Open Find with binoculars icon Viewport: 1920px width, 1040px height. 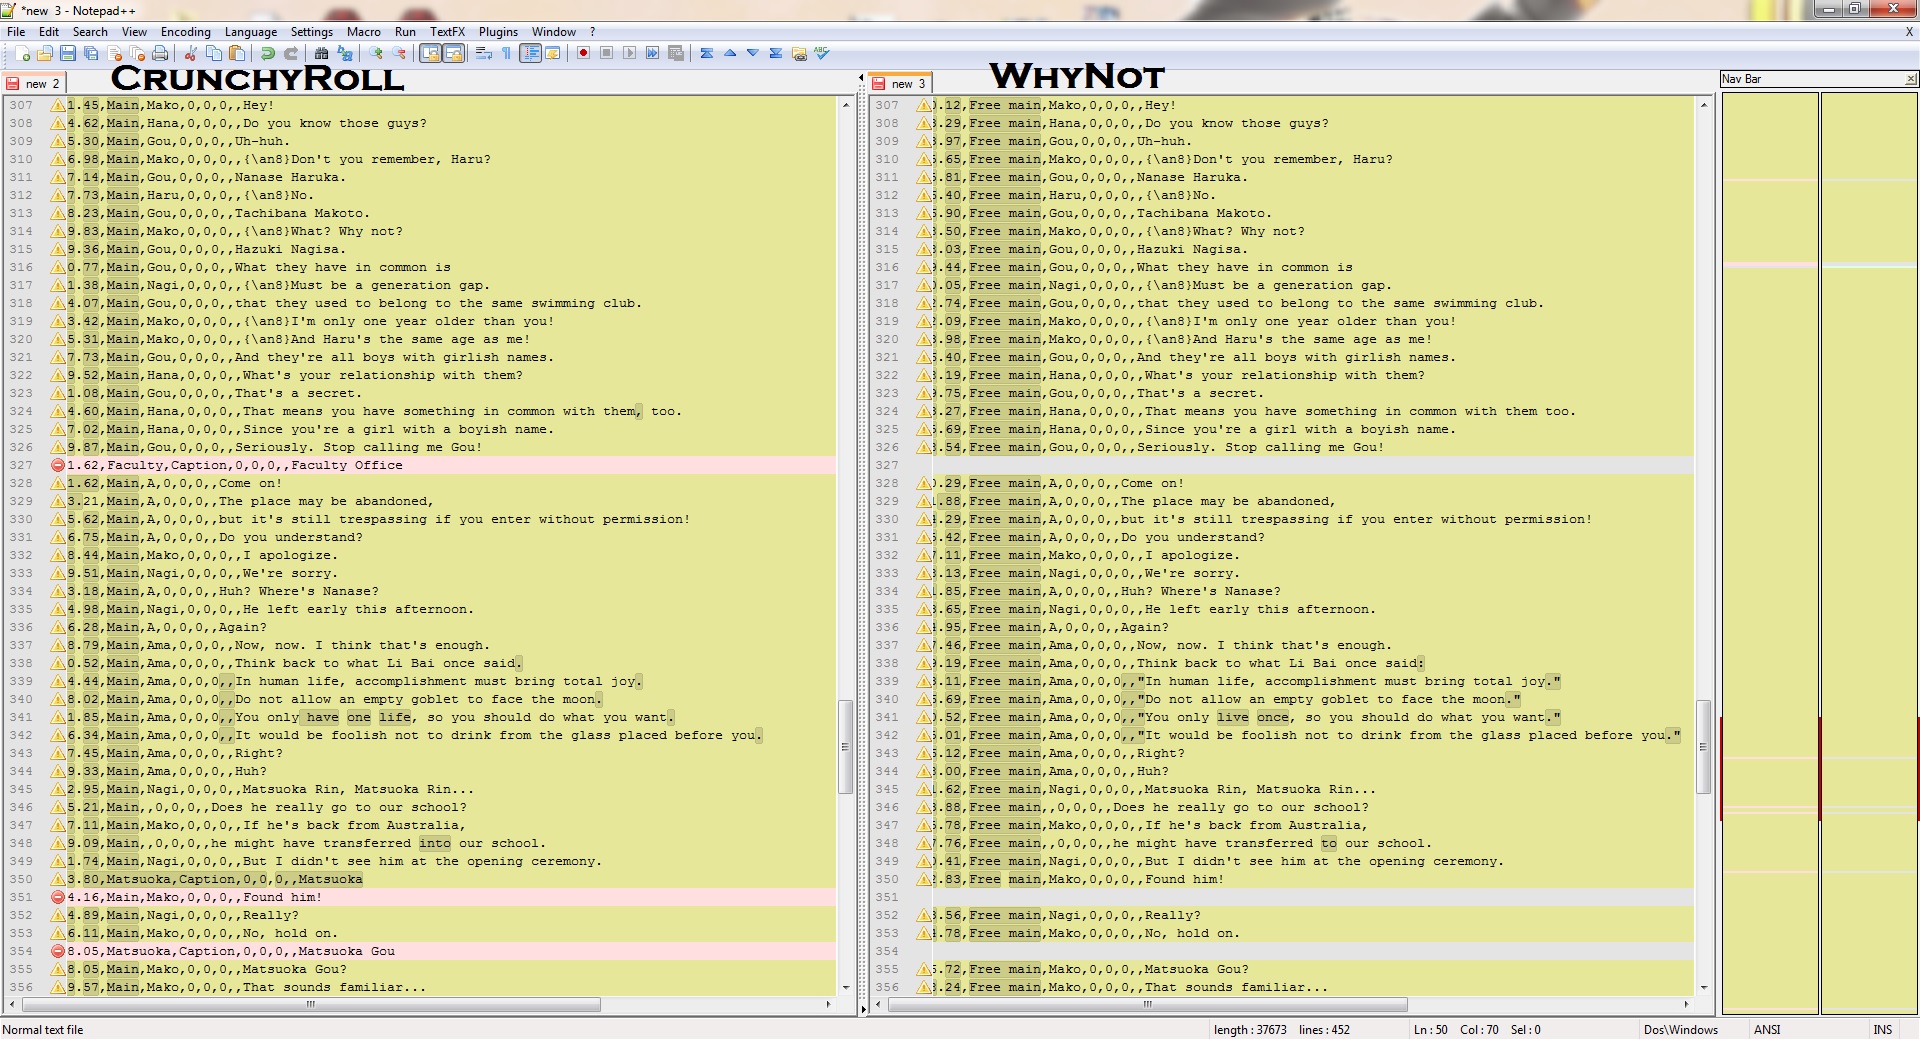click(321, 53)
